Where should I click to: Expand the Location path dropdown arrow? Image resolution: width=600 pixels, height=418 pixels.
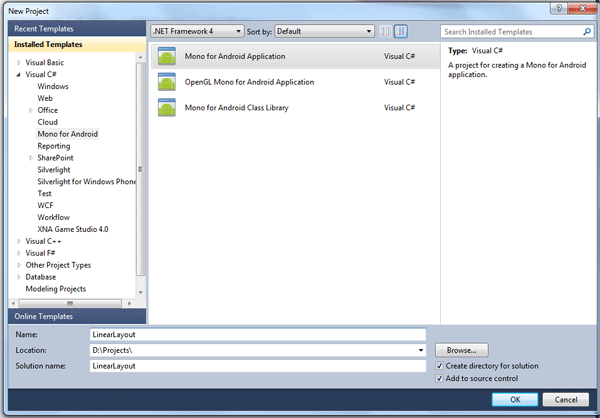pyautogui.click(x=421, y=350)
